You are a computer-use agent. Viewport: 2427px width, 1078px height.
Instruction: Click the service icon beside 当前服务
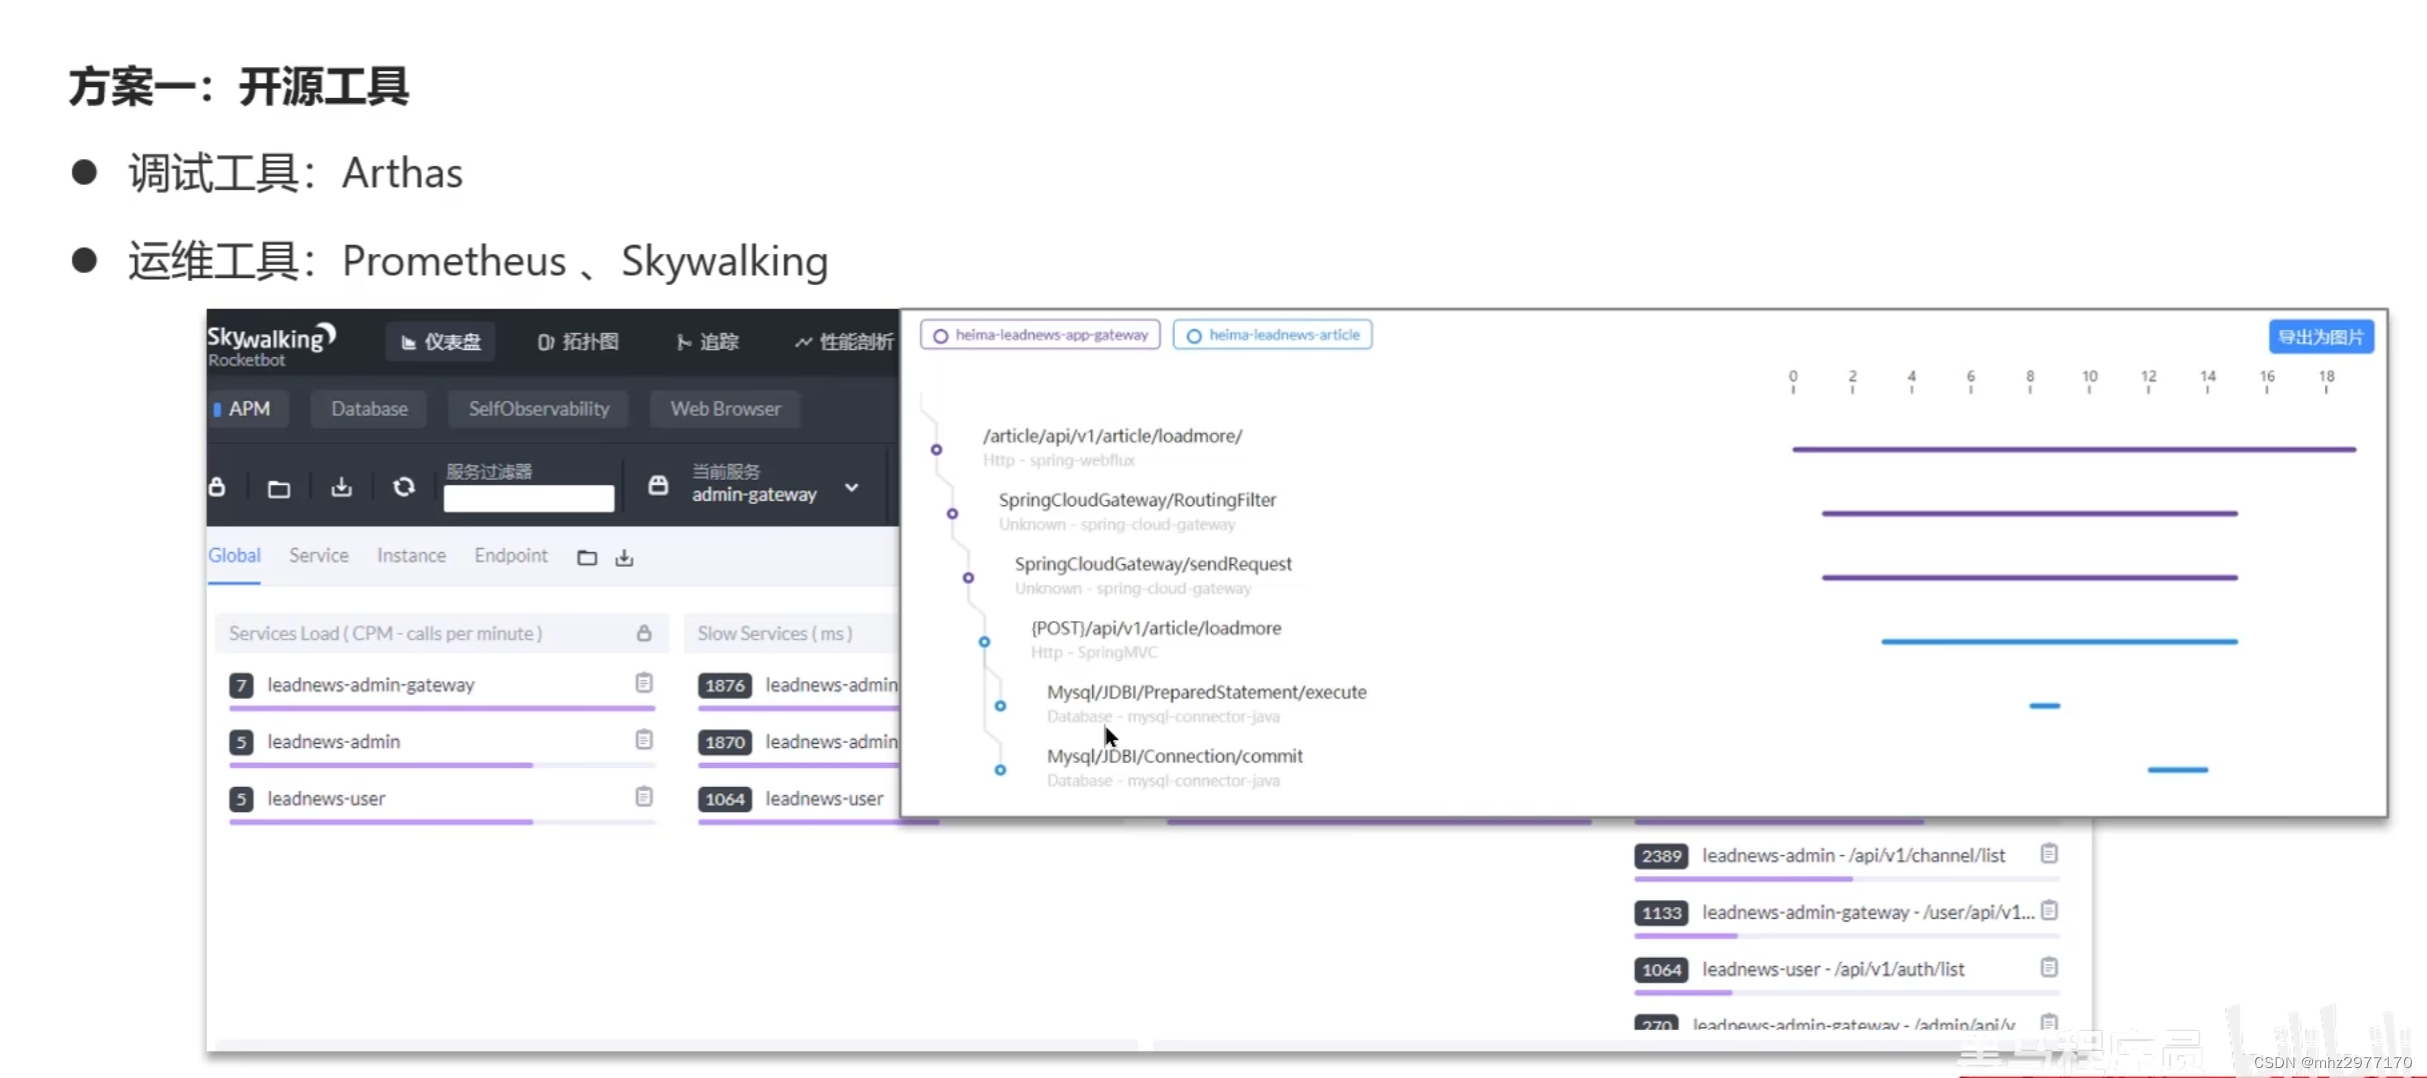point(658,486)
